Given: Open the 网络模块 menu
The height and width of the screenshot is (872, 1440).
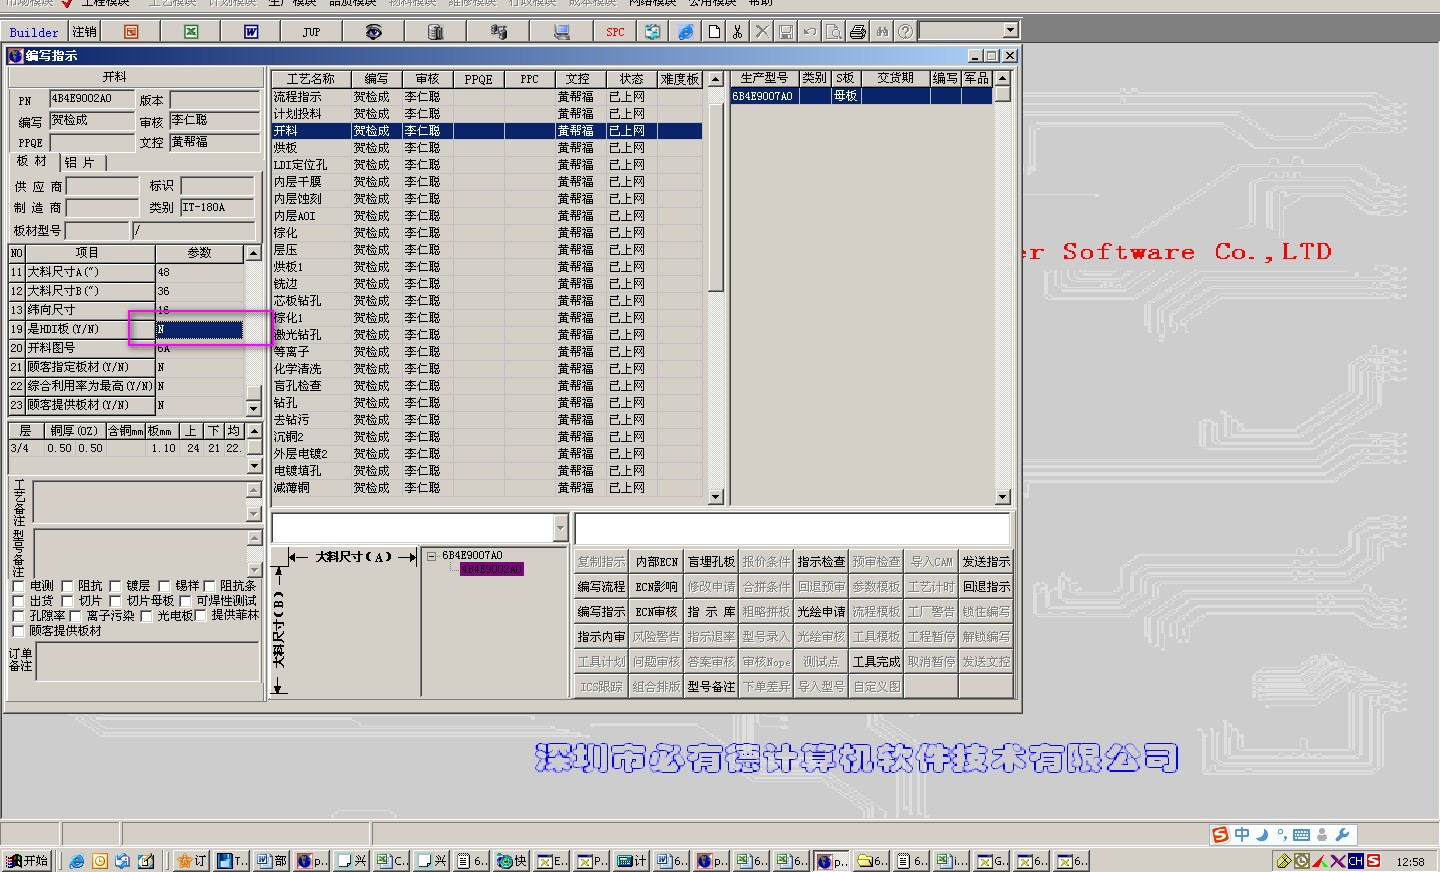Looking at the screenshot, I should (x=652, y=3).
